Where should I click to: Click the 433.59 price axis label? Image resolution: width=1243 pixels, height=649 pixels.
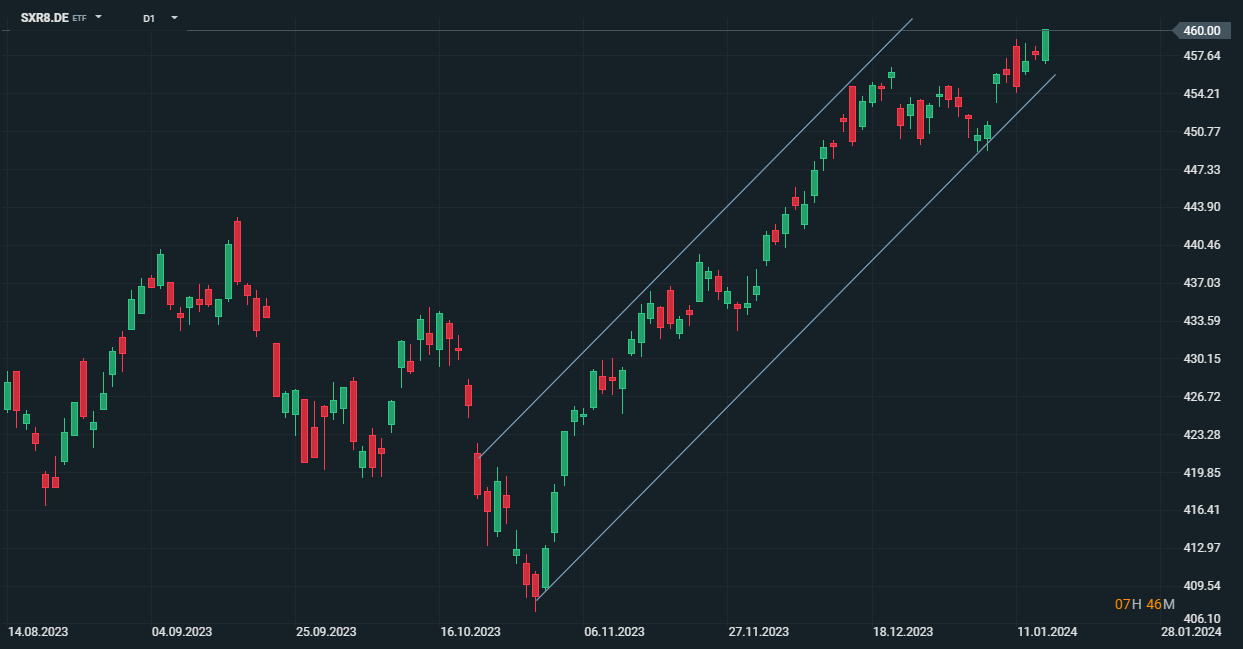1202,321
